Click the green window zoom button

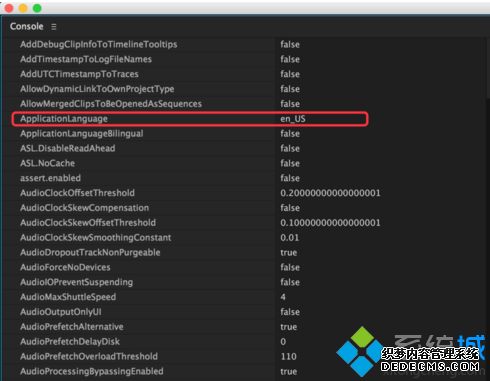[x=37, y=8]
